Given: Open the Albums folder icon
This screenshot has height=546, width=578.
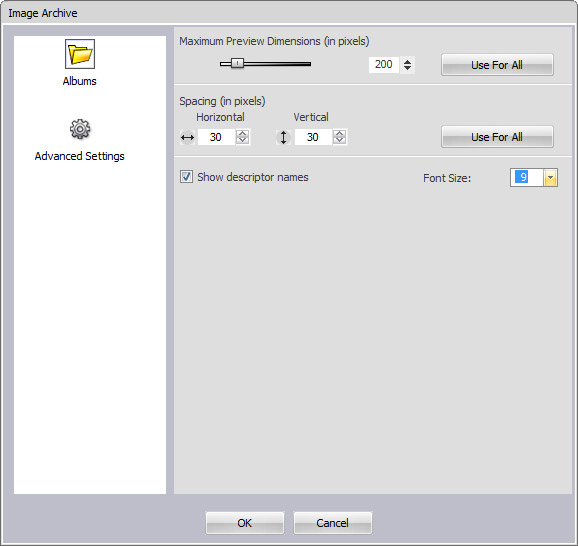Looking at the screenshot, I should tap(80, 54).
